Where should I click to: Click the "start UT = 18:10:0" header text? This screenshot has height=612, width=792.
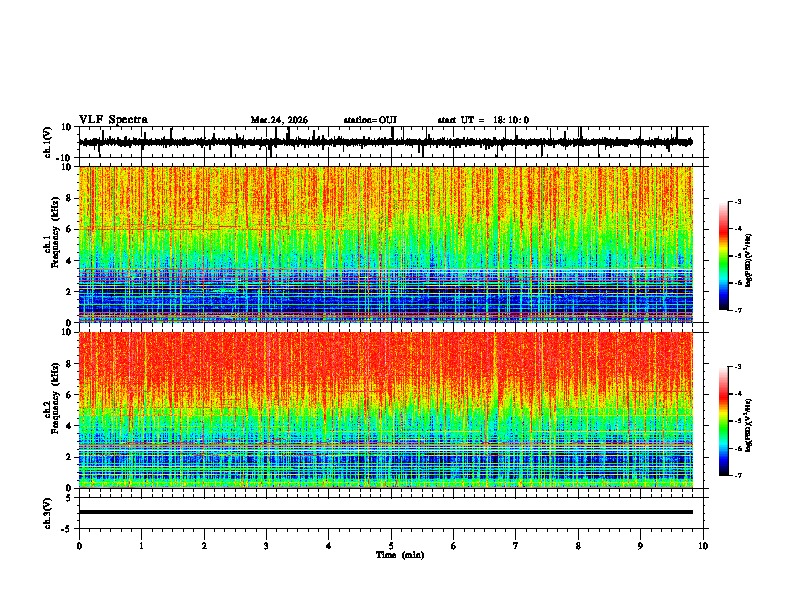coord(483,120)
